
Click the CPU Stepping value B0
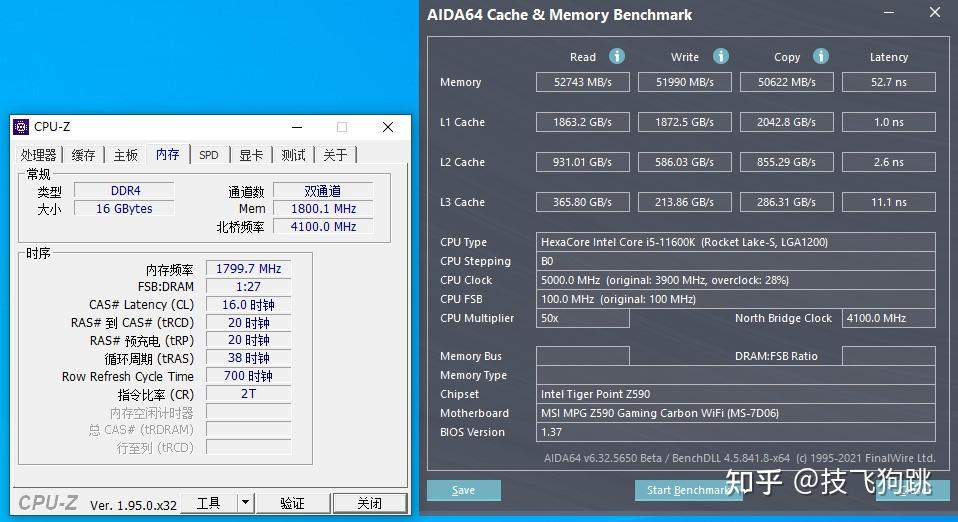736,261
